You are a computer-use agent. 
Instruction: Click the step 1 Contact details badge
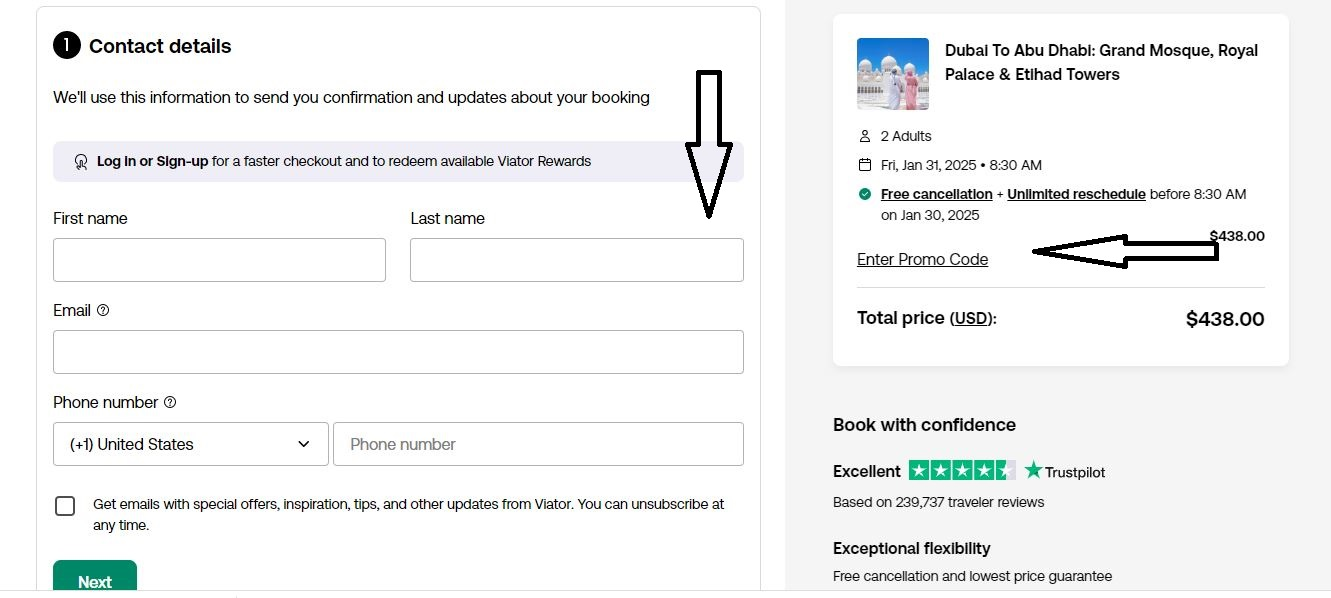click(66, 46)
